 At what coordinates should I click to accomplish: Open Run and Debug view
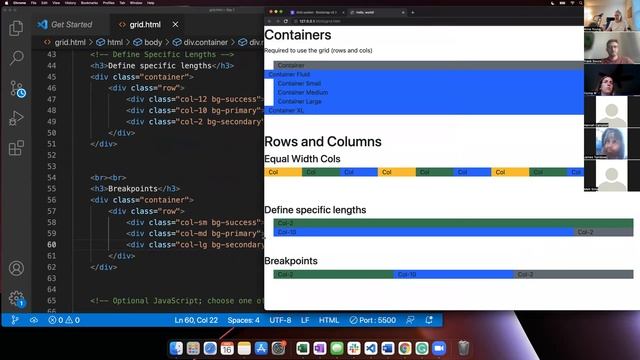(16, 118)
